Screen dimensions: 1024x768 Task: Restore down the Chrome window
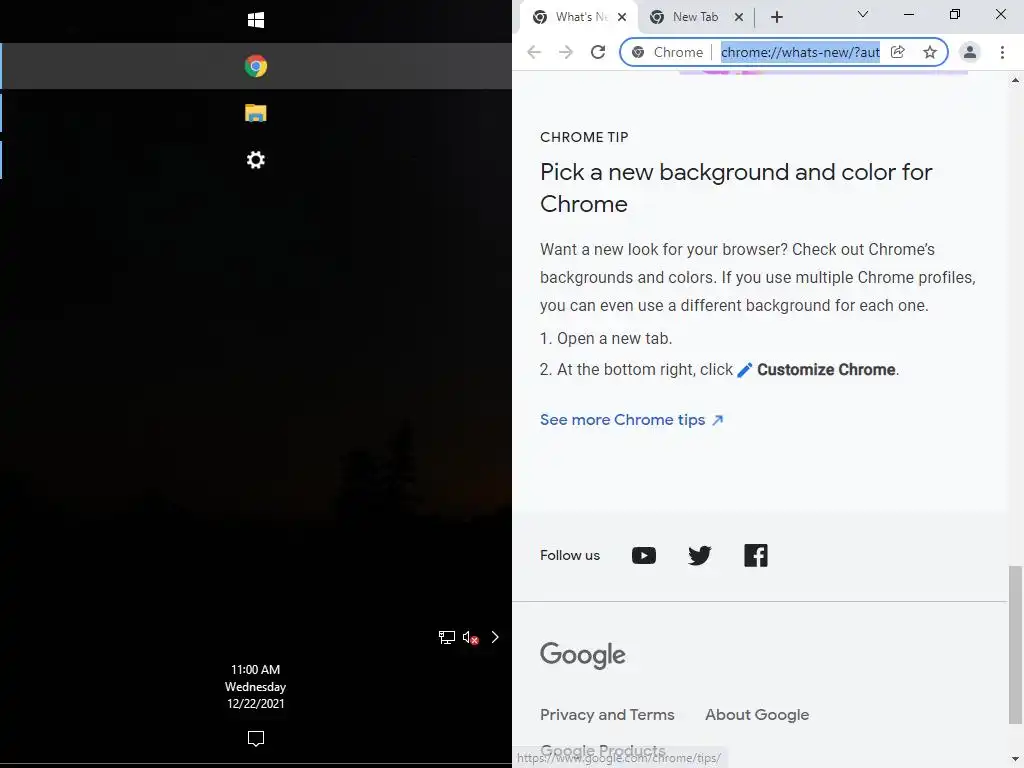[955, 14]
